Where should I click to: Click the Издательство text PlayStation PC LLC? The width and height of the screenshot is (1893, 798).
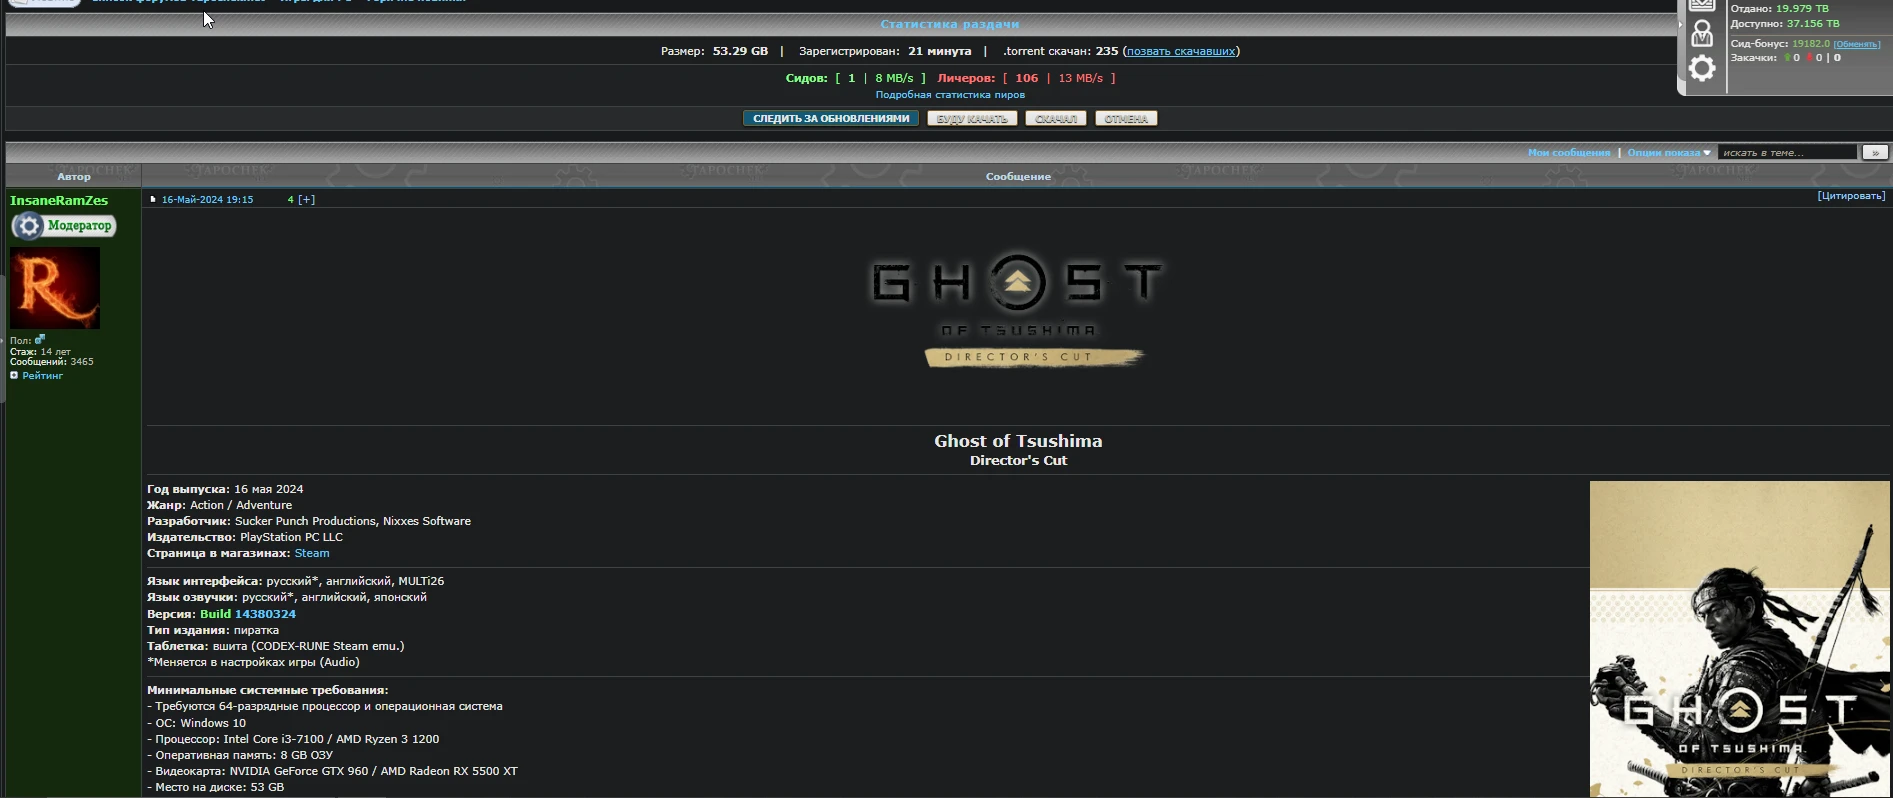(x=291, y=537)
